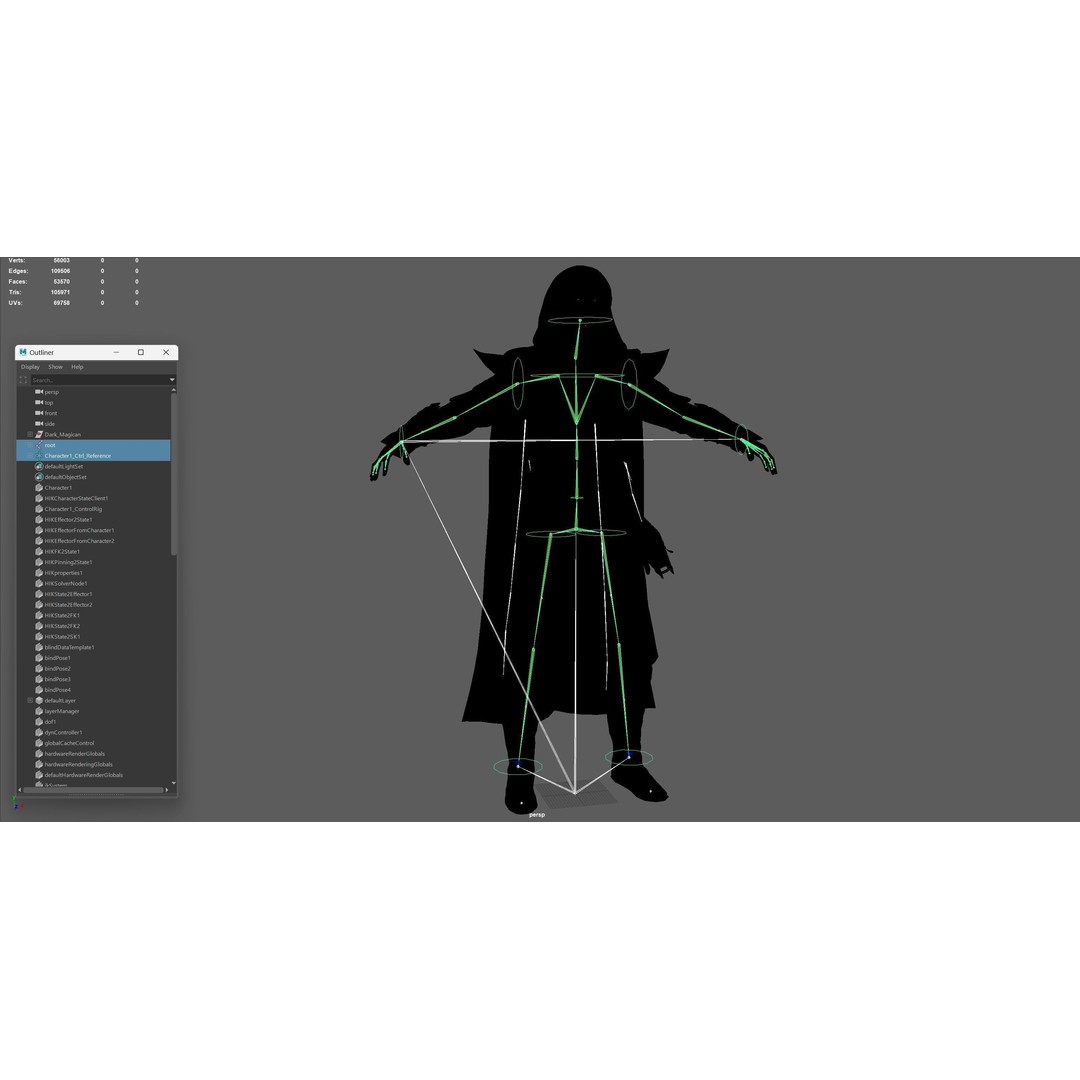The width and height of the screenshot is (1080, 1080).
Task: Click the Character1_ControlRig node icon
Action: coord(39,509)
